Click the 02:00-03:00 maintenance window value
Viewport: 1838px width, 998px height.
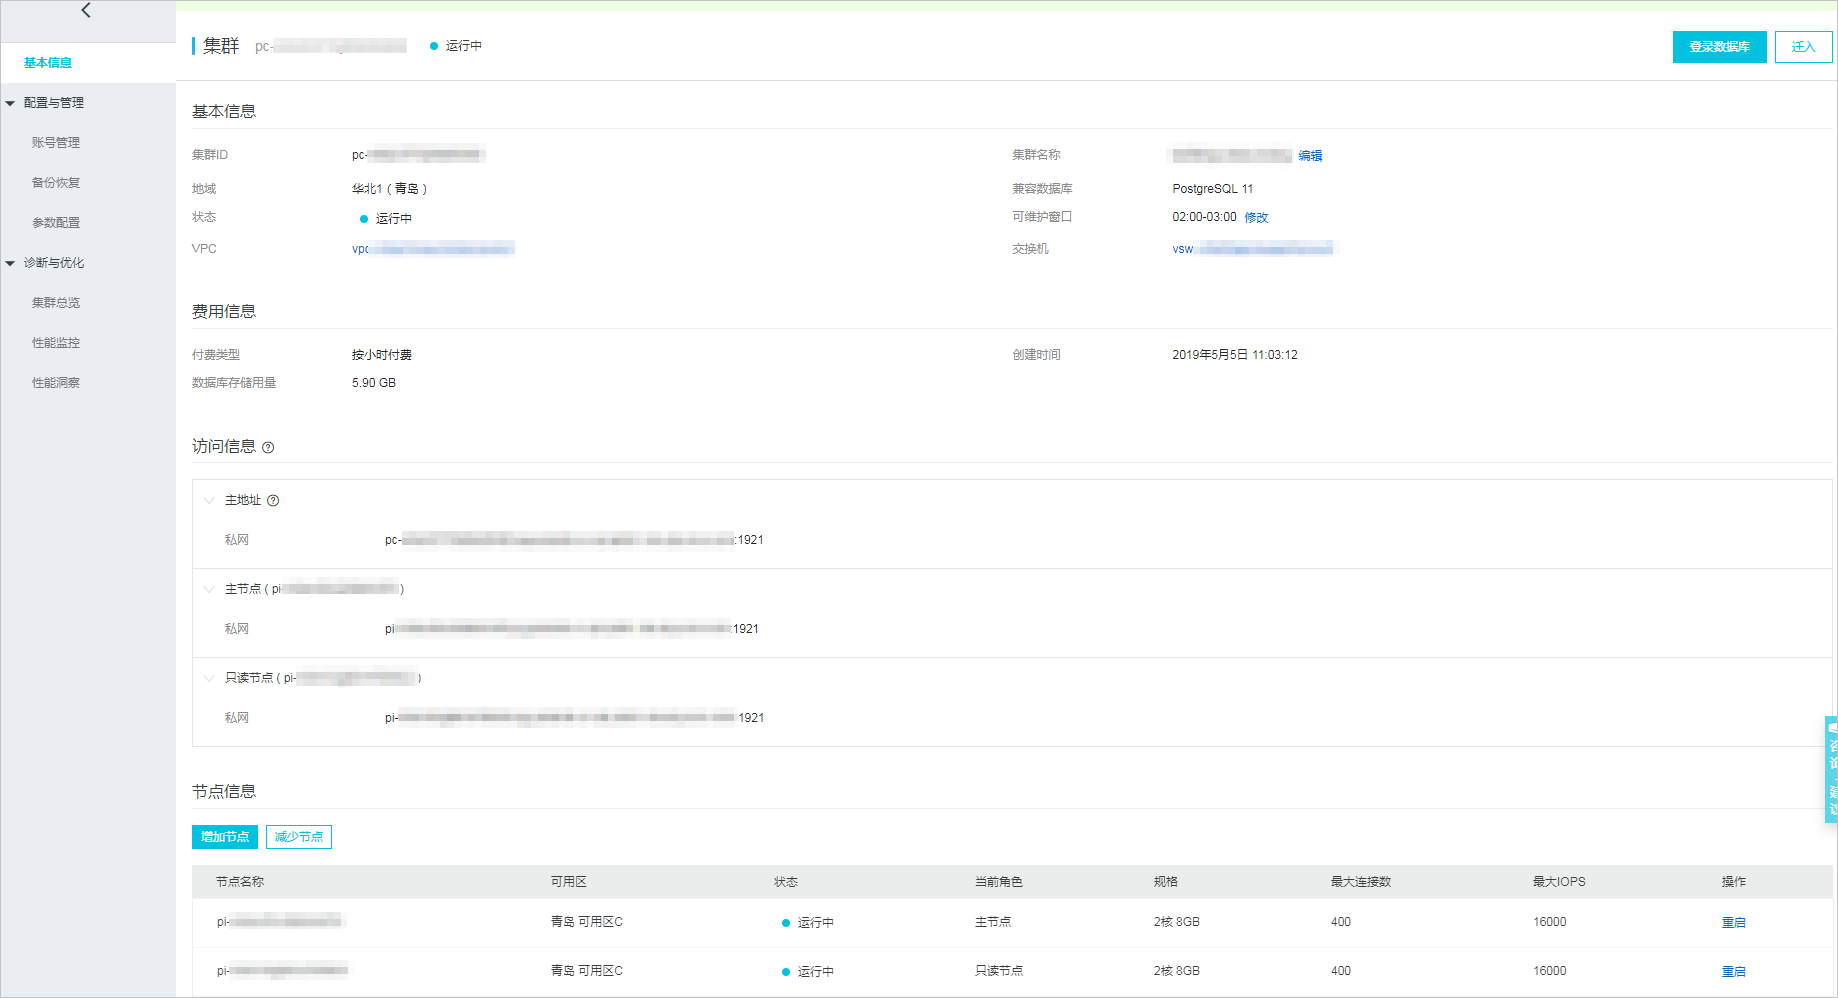1204,217
